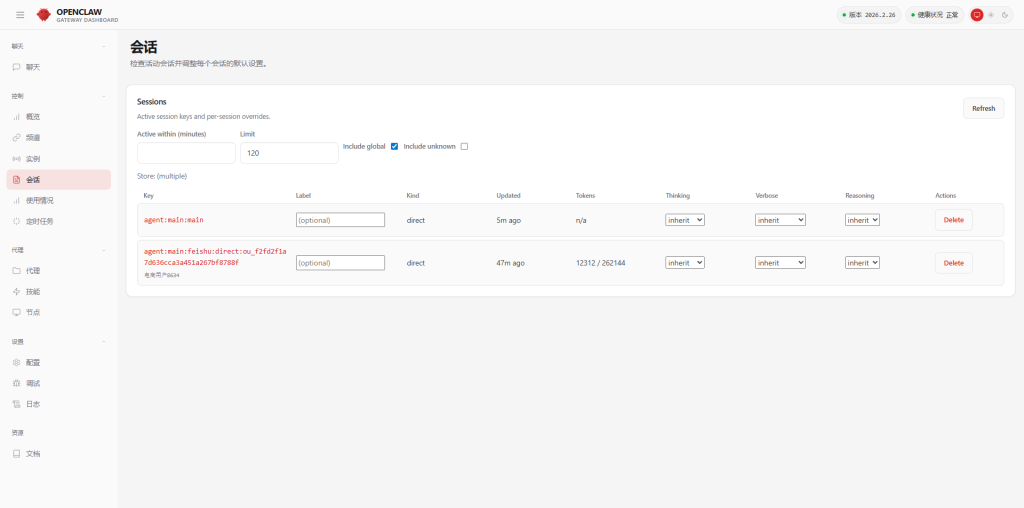Open 概览 overview in sidebar
The image size is (1024, 508).
33,116
